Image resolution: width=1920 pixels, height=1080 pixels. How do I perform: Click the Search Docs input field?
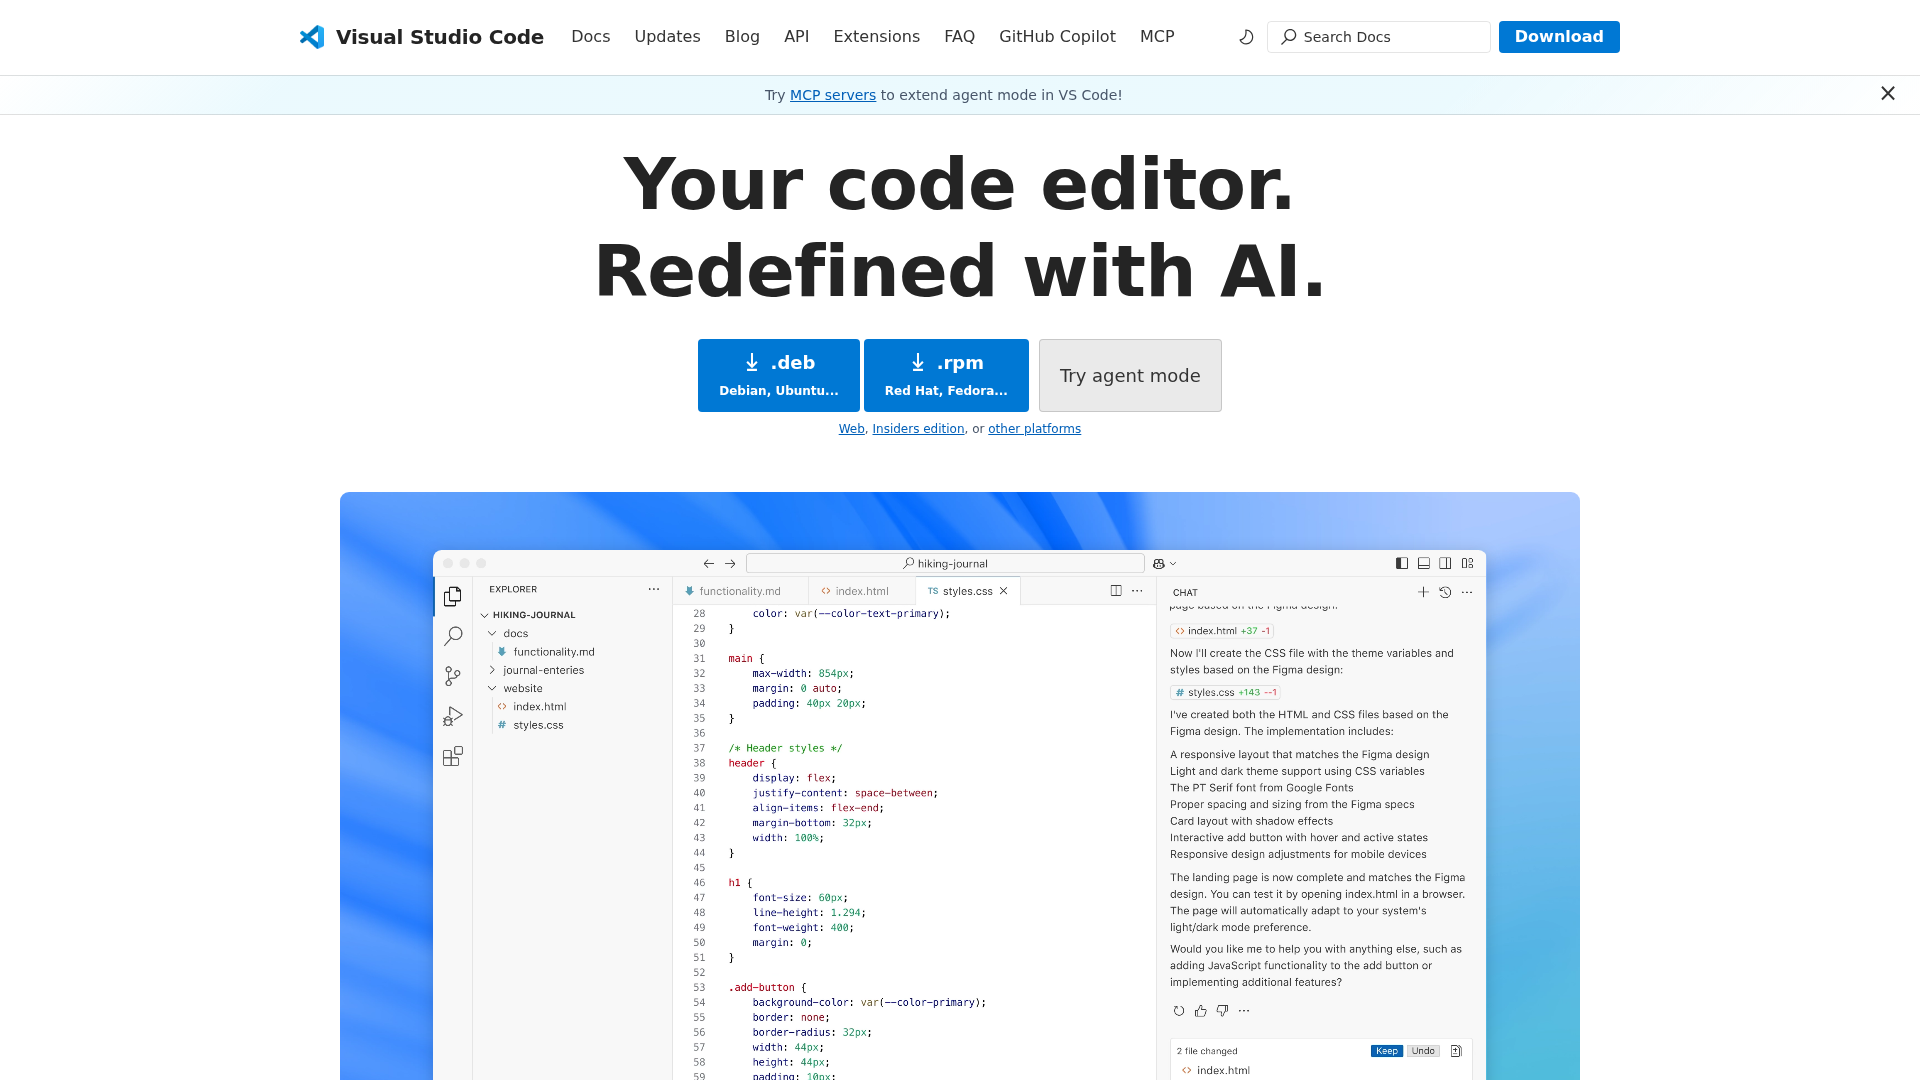pyautogui.click(x=1379, y=37)
